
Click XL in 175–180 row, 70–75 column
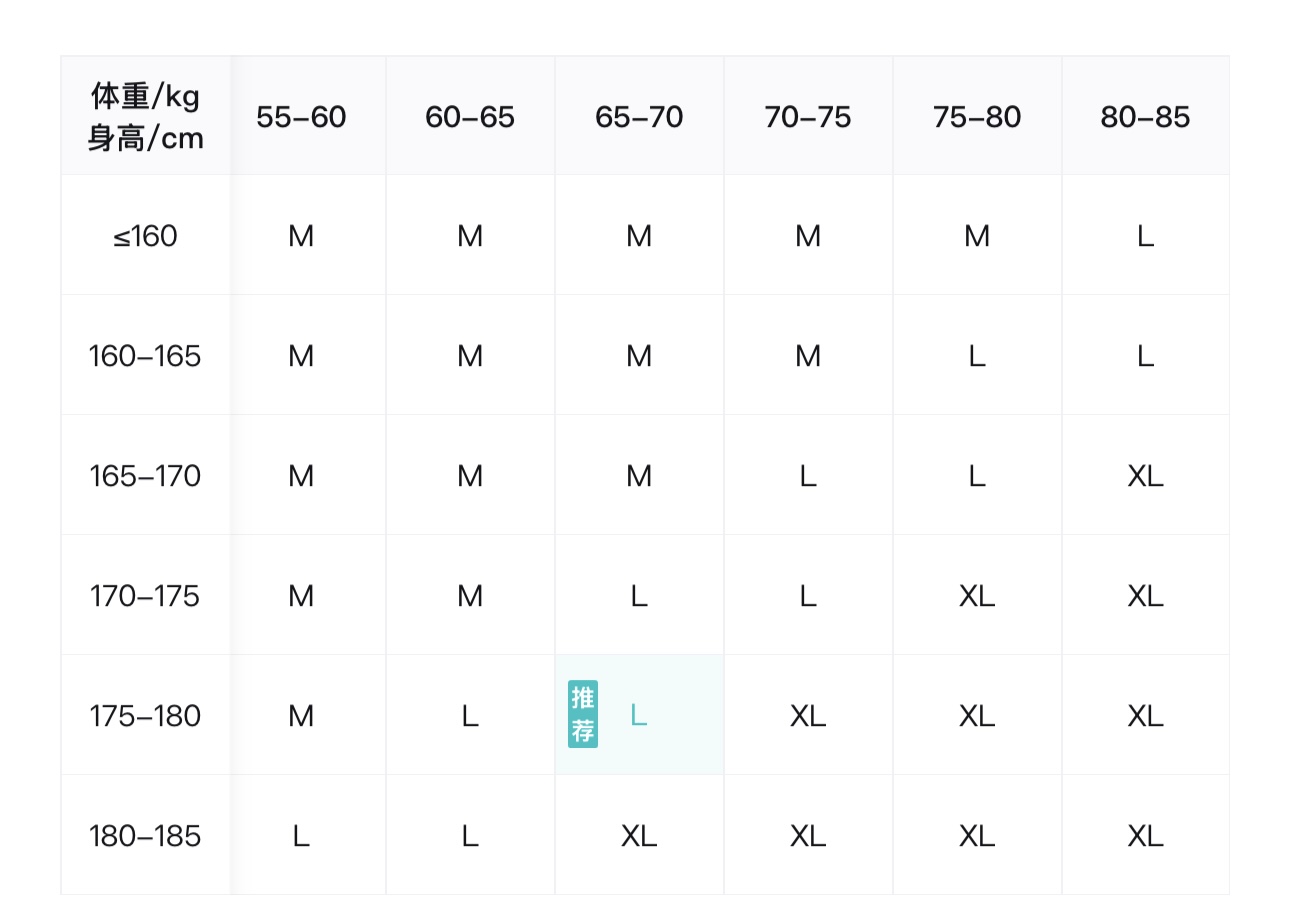tap(808, 716)
